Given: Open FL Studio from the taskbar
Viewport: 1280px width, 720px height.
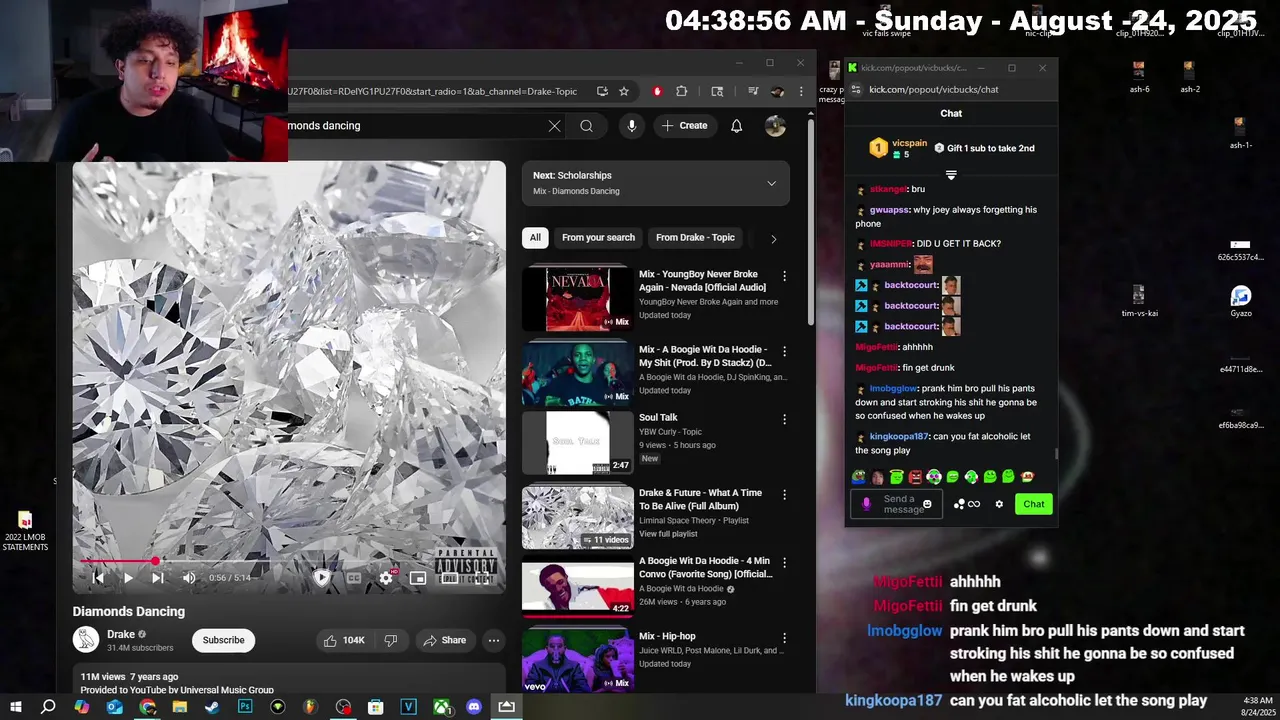Looking at the screenshot, I should pos(310,707).
